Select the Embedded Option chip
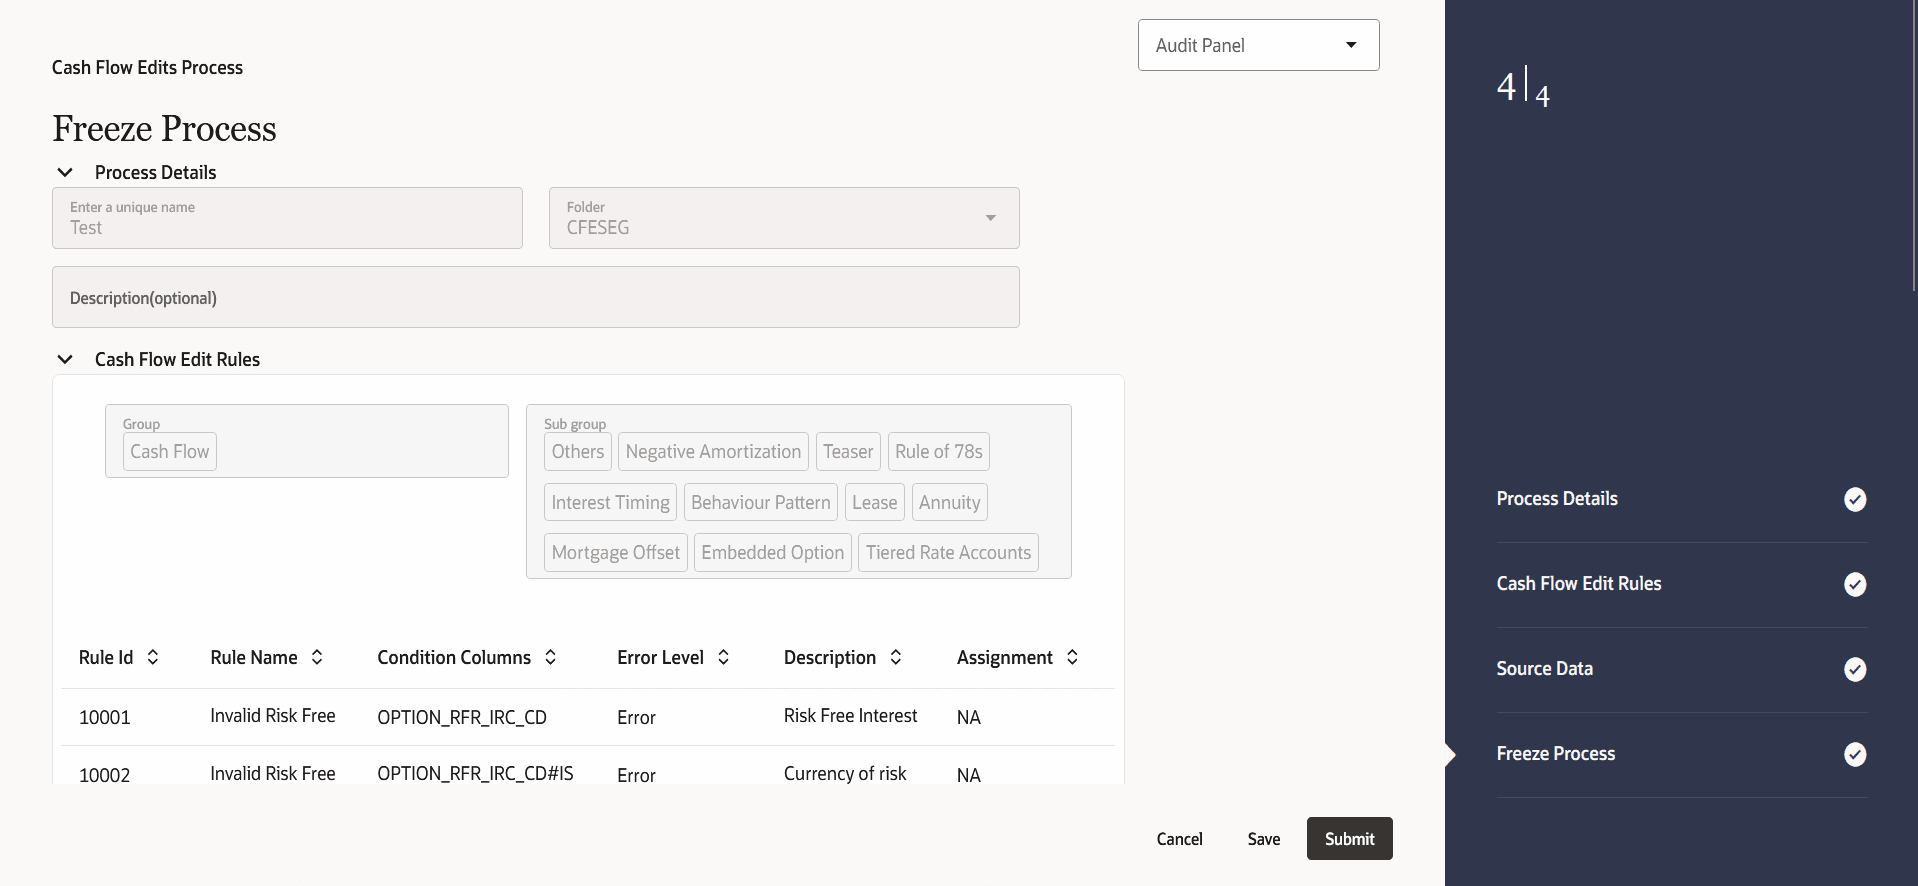 (773, 553)
